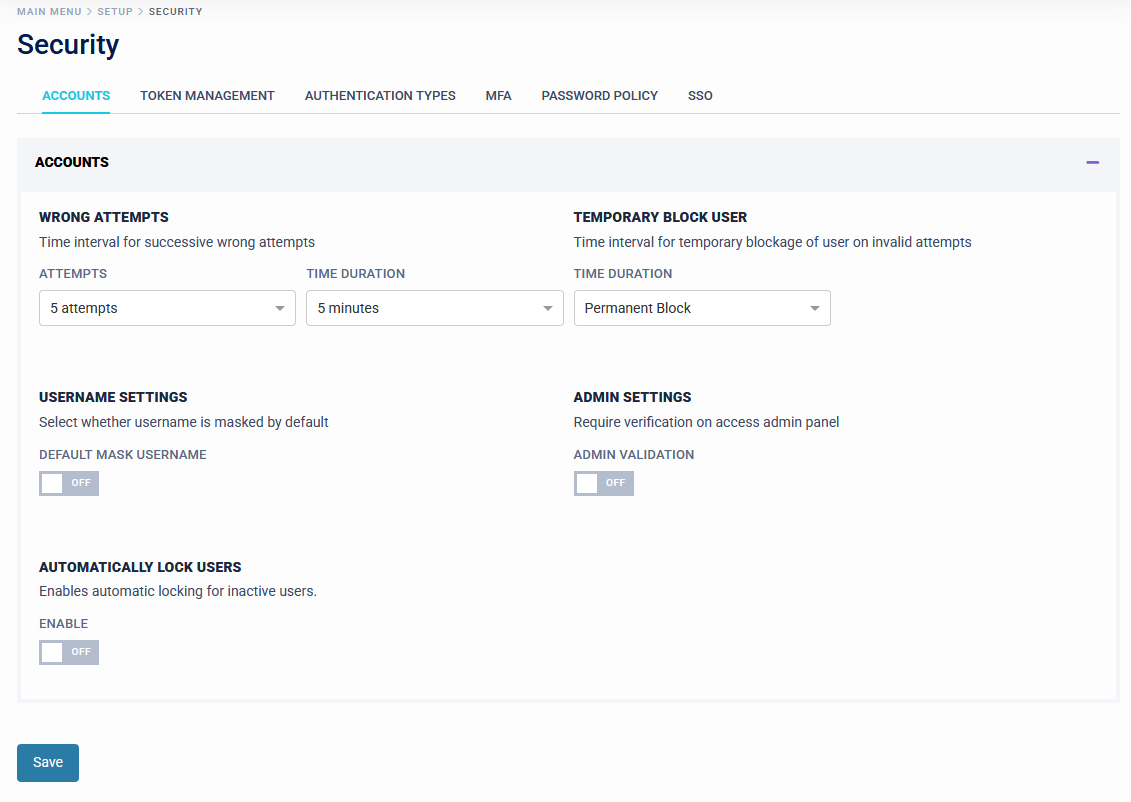
Task: Toggle Default Mask Username switch
Action: tap(69, 484)
